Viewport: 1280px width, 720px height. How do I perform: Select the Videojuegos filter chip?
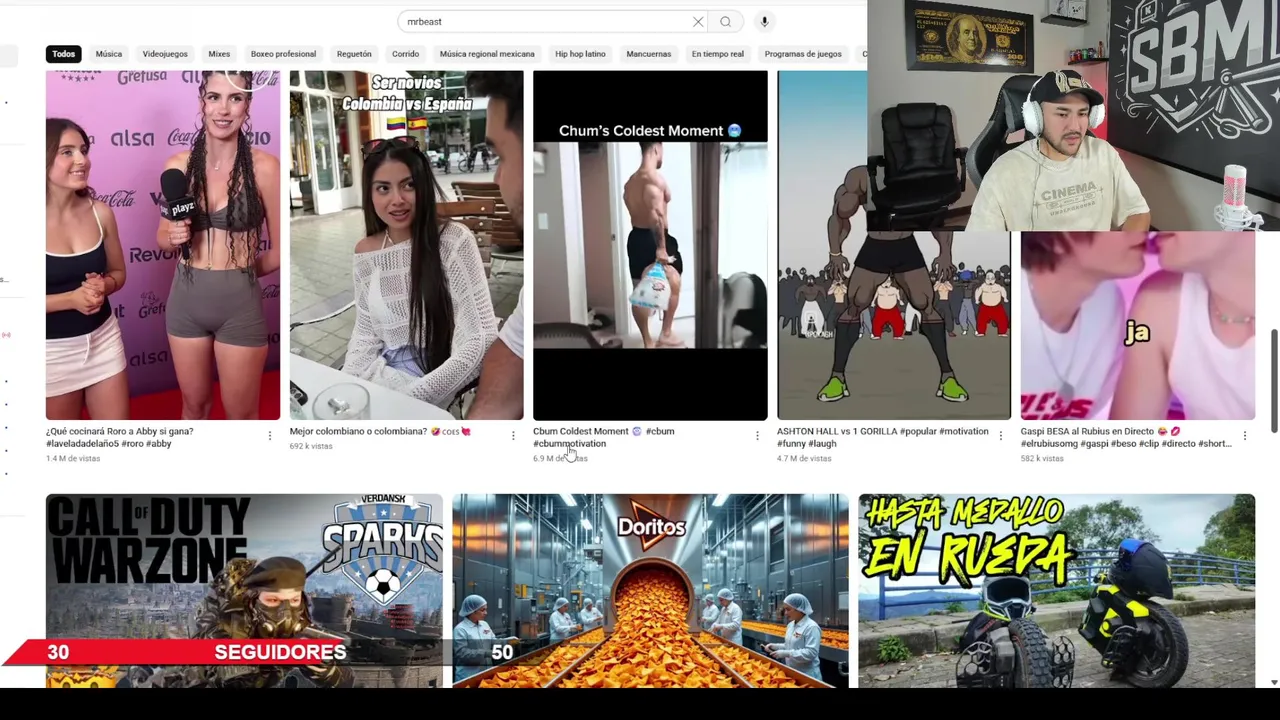click(x=165, y=54)
